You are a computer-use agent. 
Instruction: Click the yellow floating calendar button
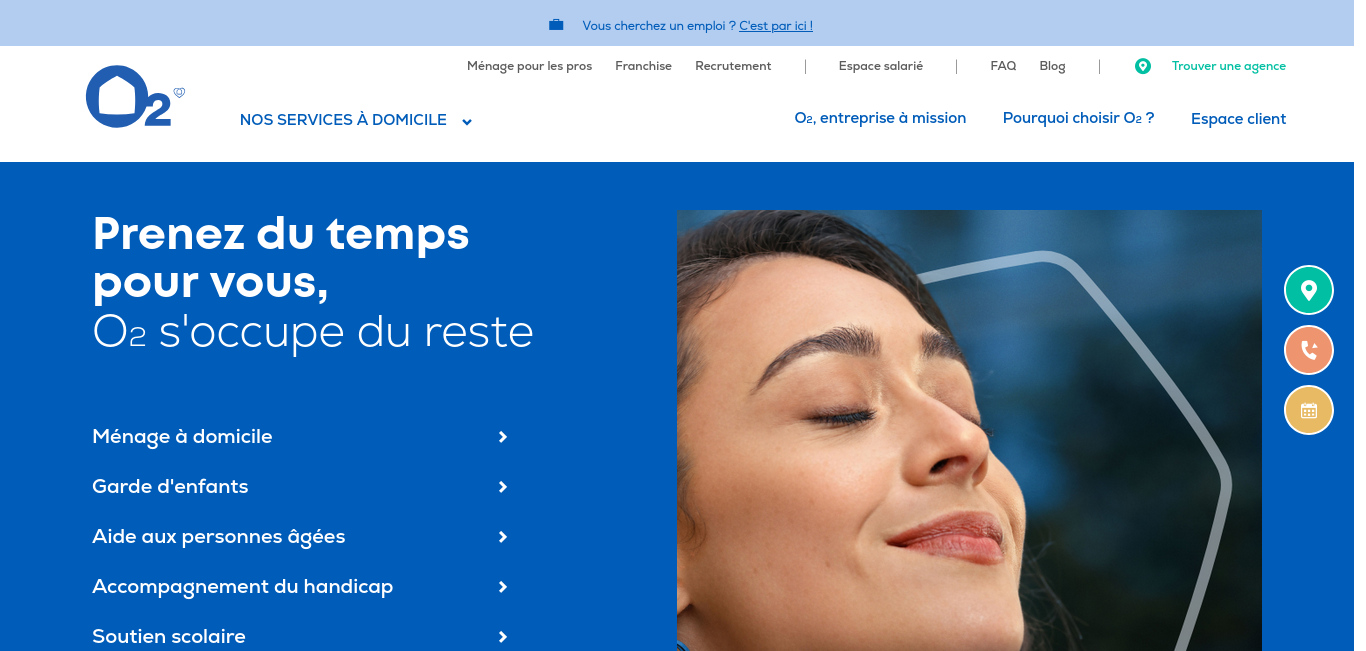1309,410
